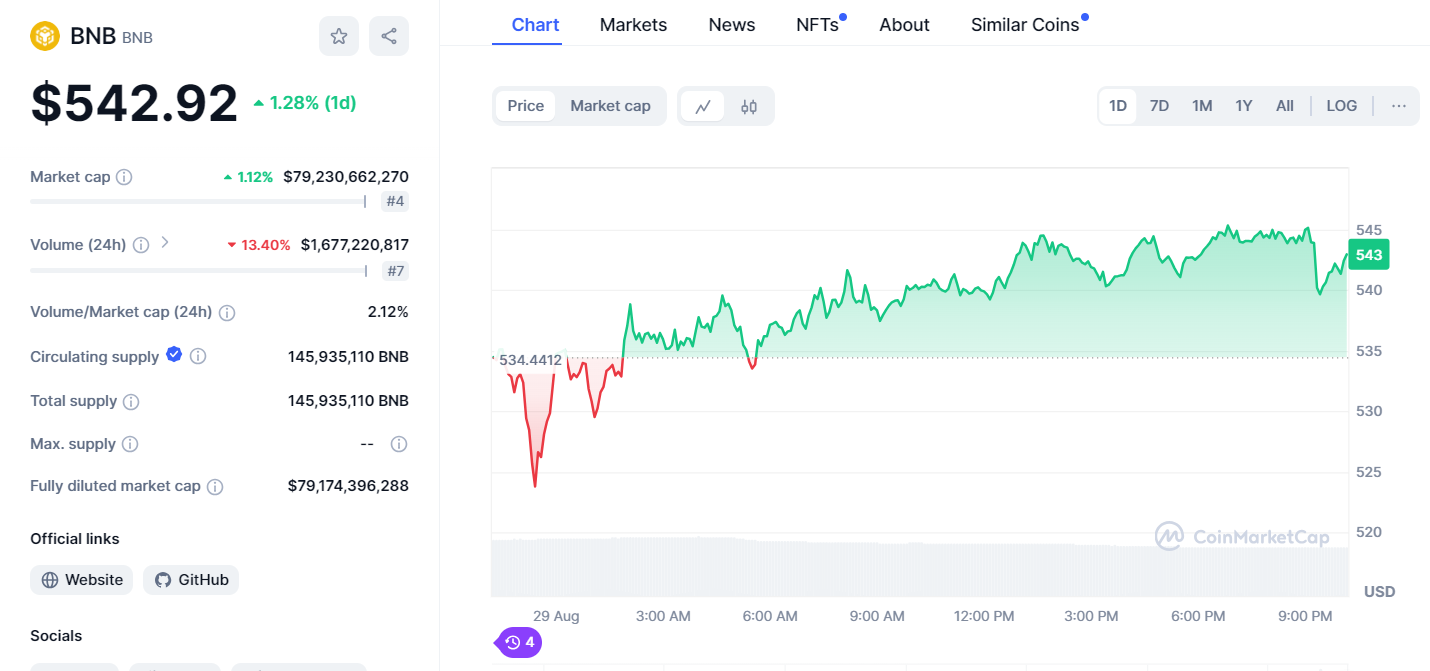Open the history events badge showing 4
The width and height of the screenshot is (1430, 671).
click(519, 642)
